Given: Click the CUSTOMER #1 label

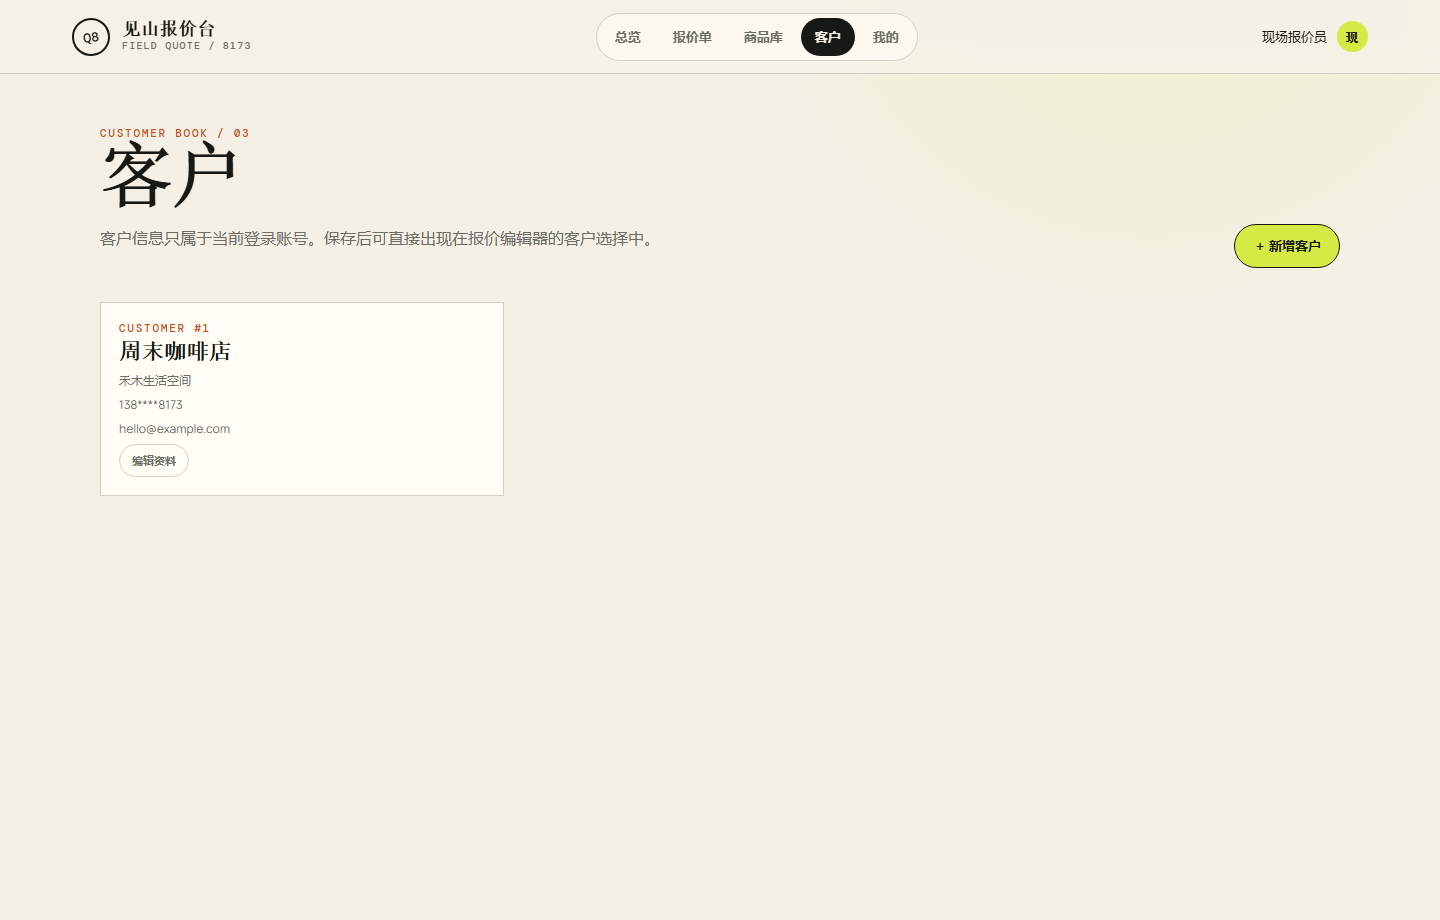Looking at the screenshot, I should (164, 328).
